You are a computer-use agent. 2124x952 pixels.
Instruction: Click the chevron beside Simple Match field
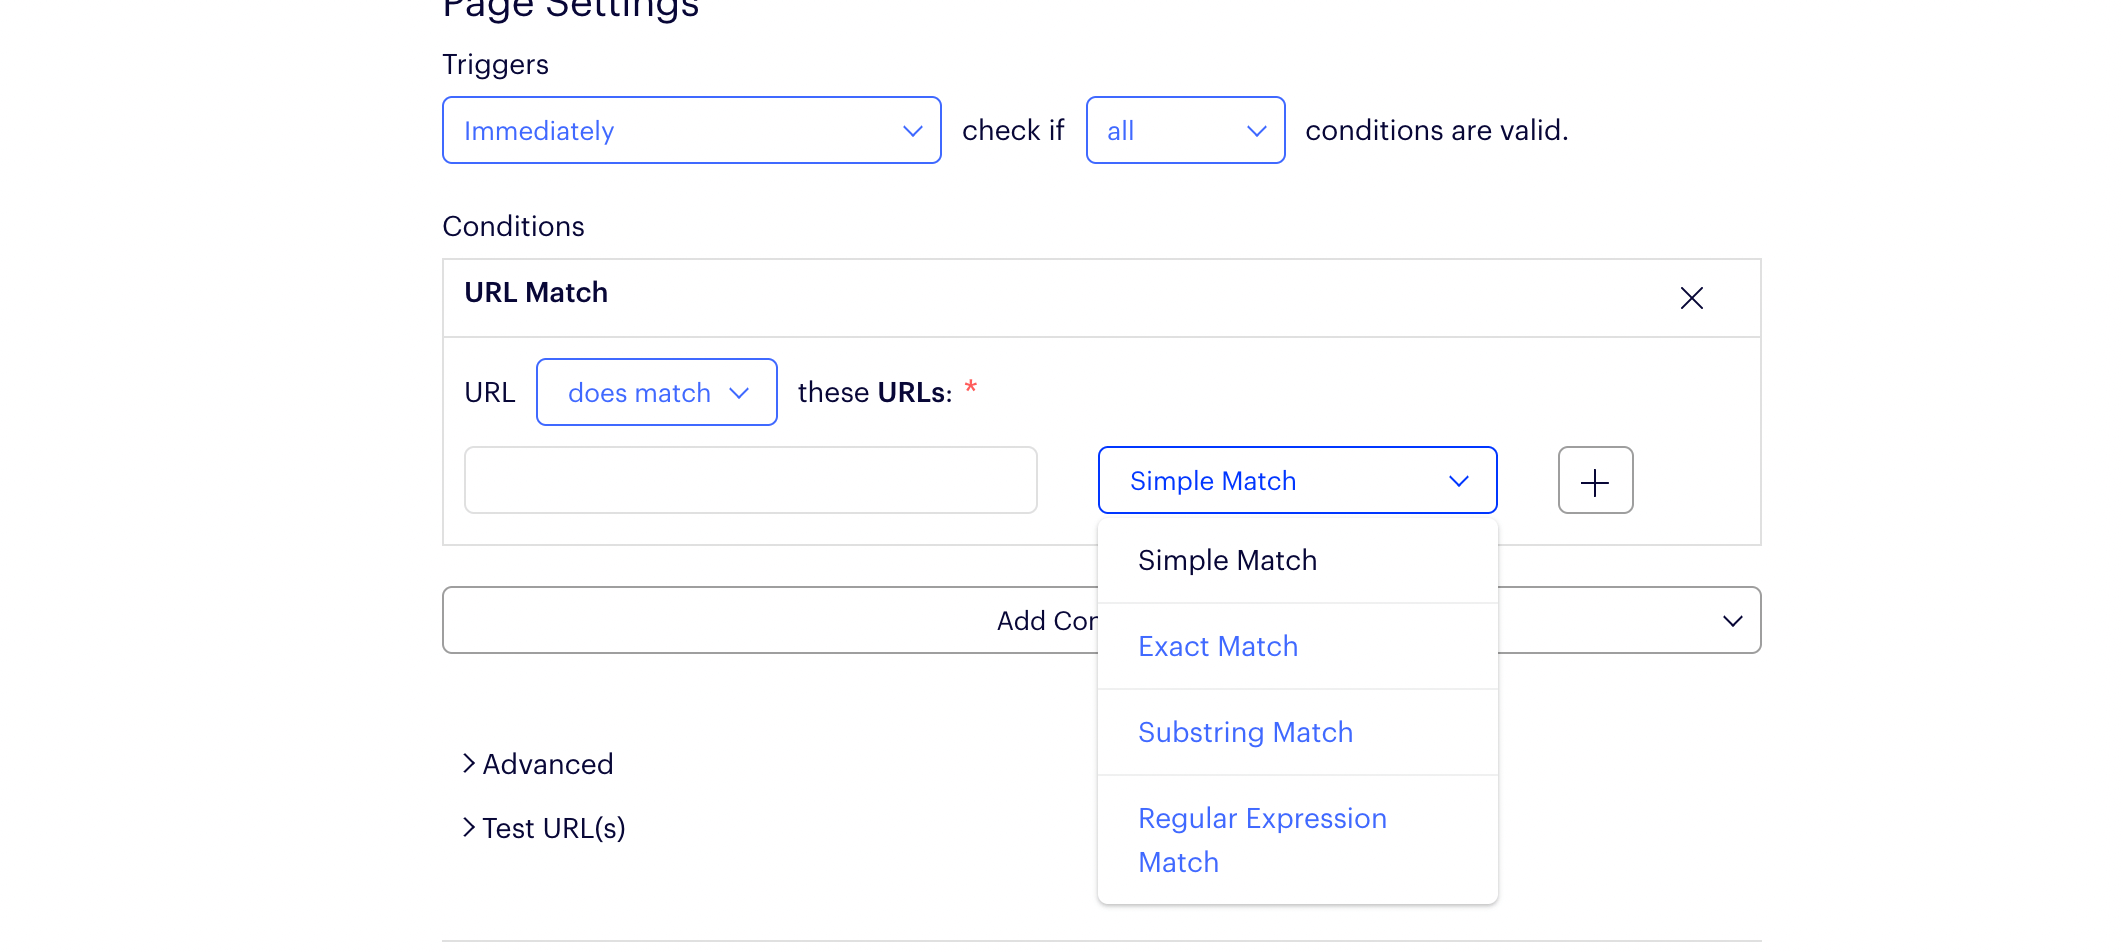click(1459, 481)
